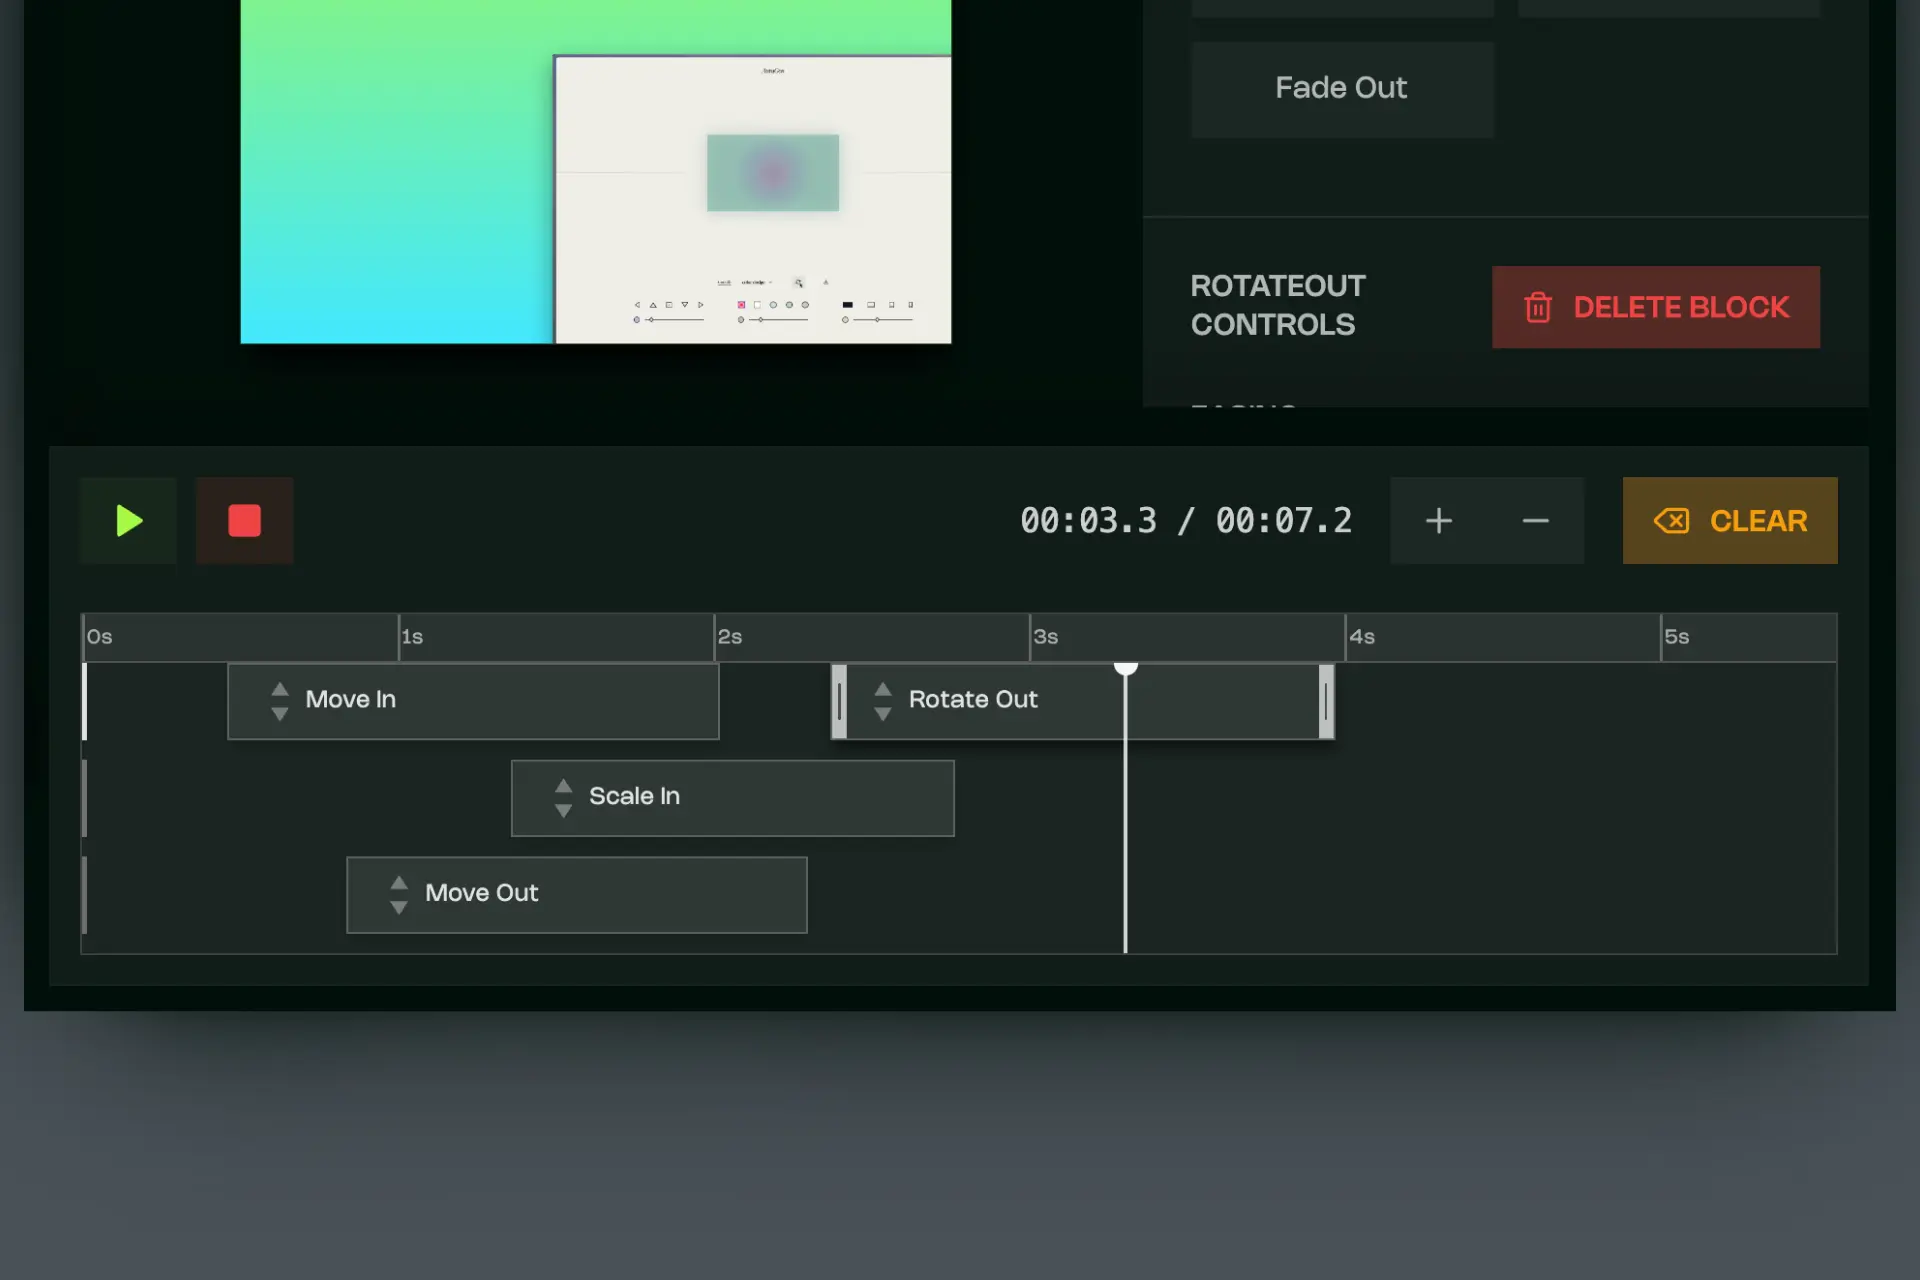This screenshot has height=1280, width=1920.
Task: Click the playhead marker near the 3s mark
Action: [1126, 668]
